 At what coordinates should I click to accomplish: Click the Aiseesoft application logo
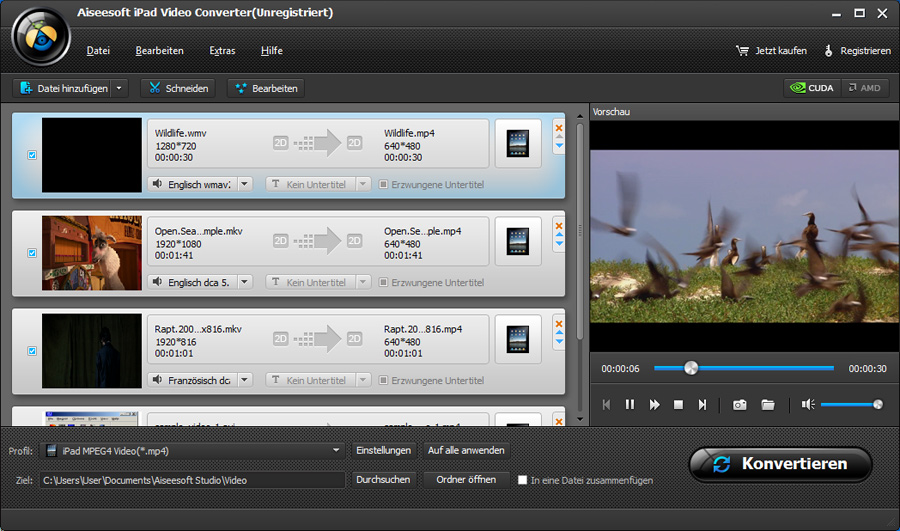click(x=41, y=37)
